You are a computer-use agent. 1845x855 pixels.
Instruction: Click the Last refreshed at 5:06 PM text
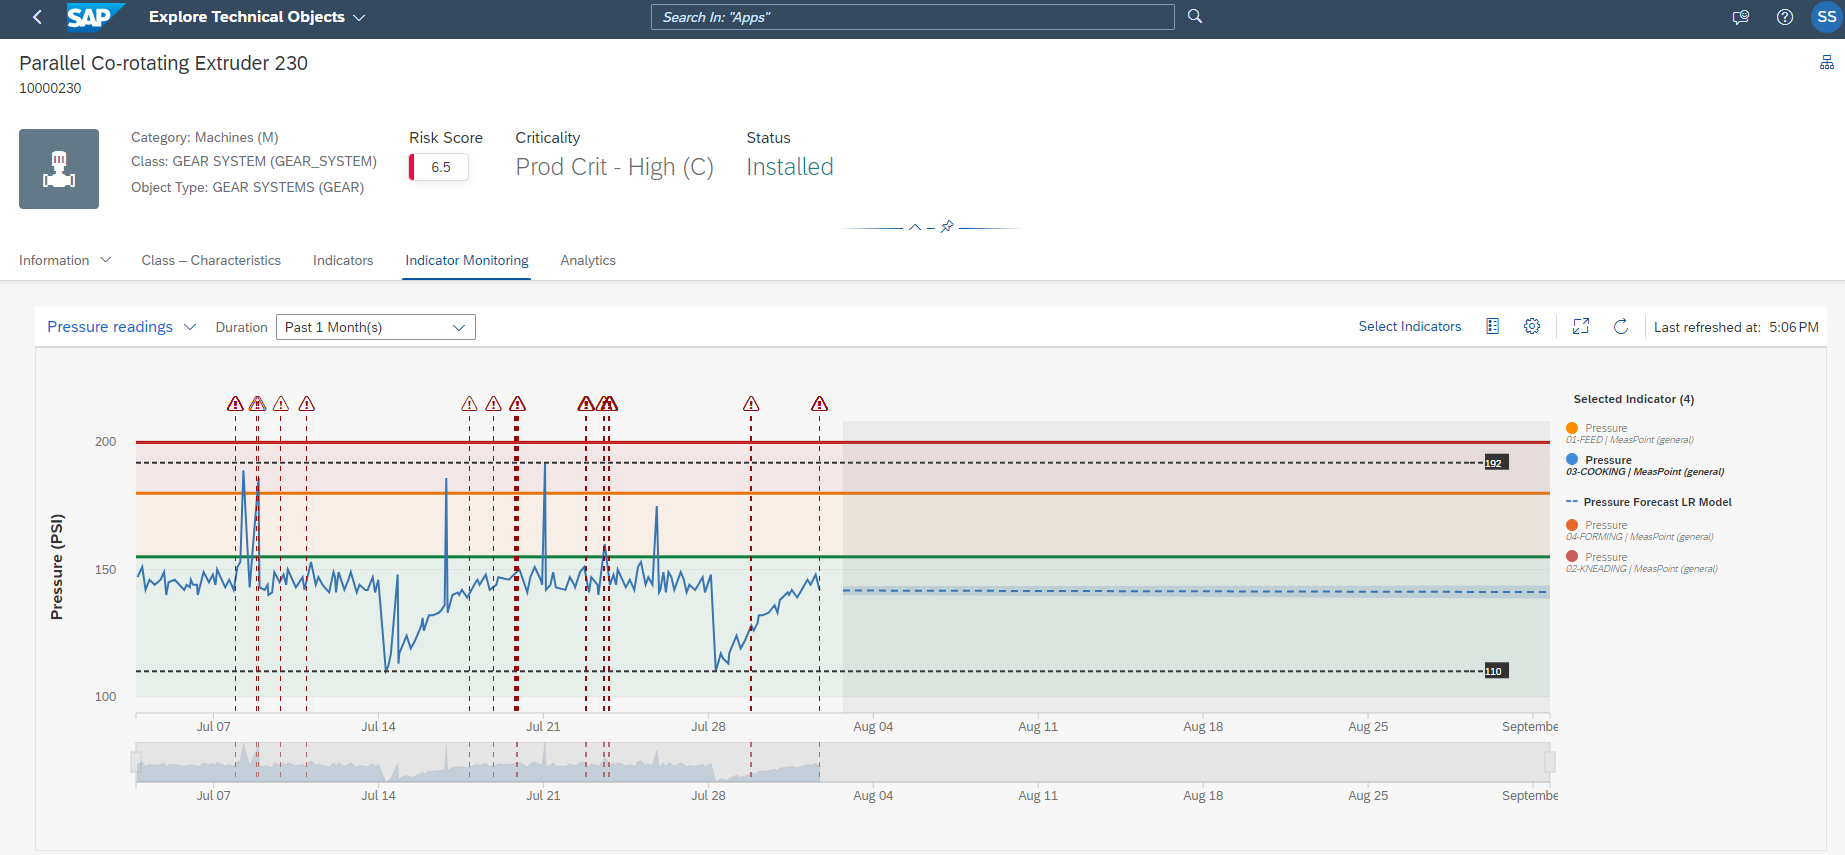click(x=1736, y=327)
